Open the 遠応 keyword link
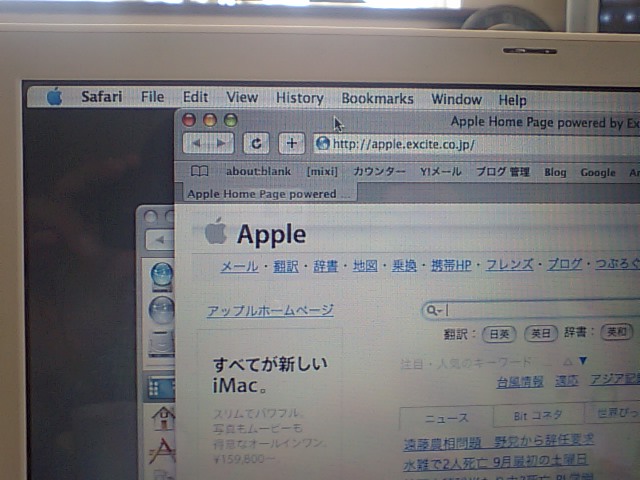Image resolution: width=640 pixels, height=480 pixels. coord(567,381)
